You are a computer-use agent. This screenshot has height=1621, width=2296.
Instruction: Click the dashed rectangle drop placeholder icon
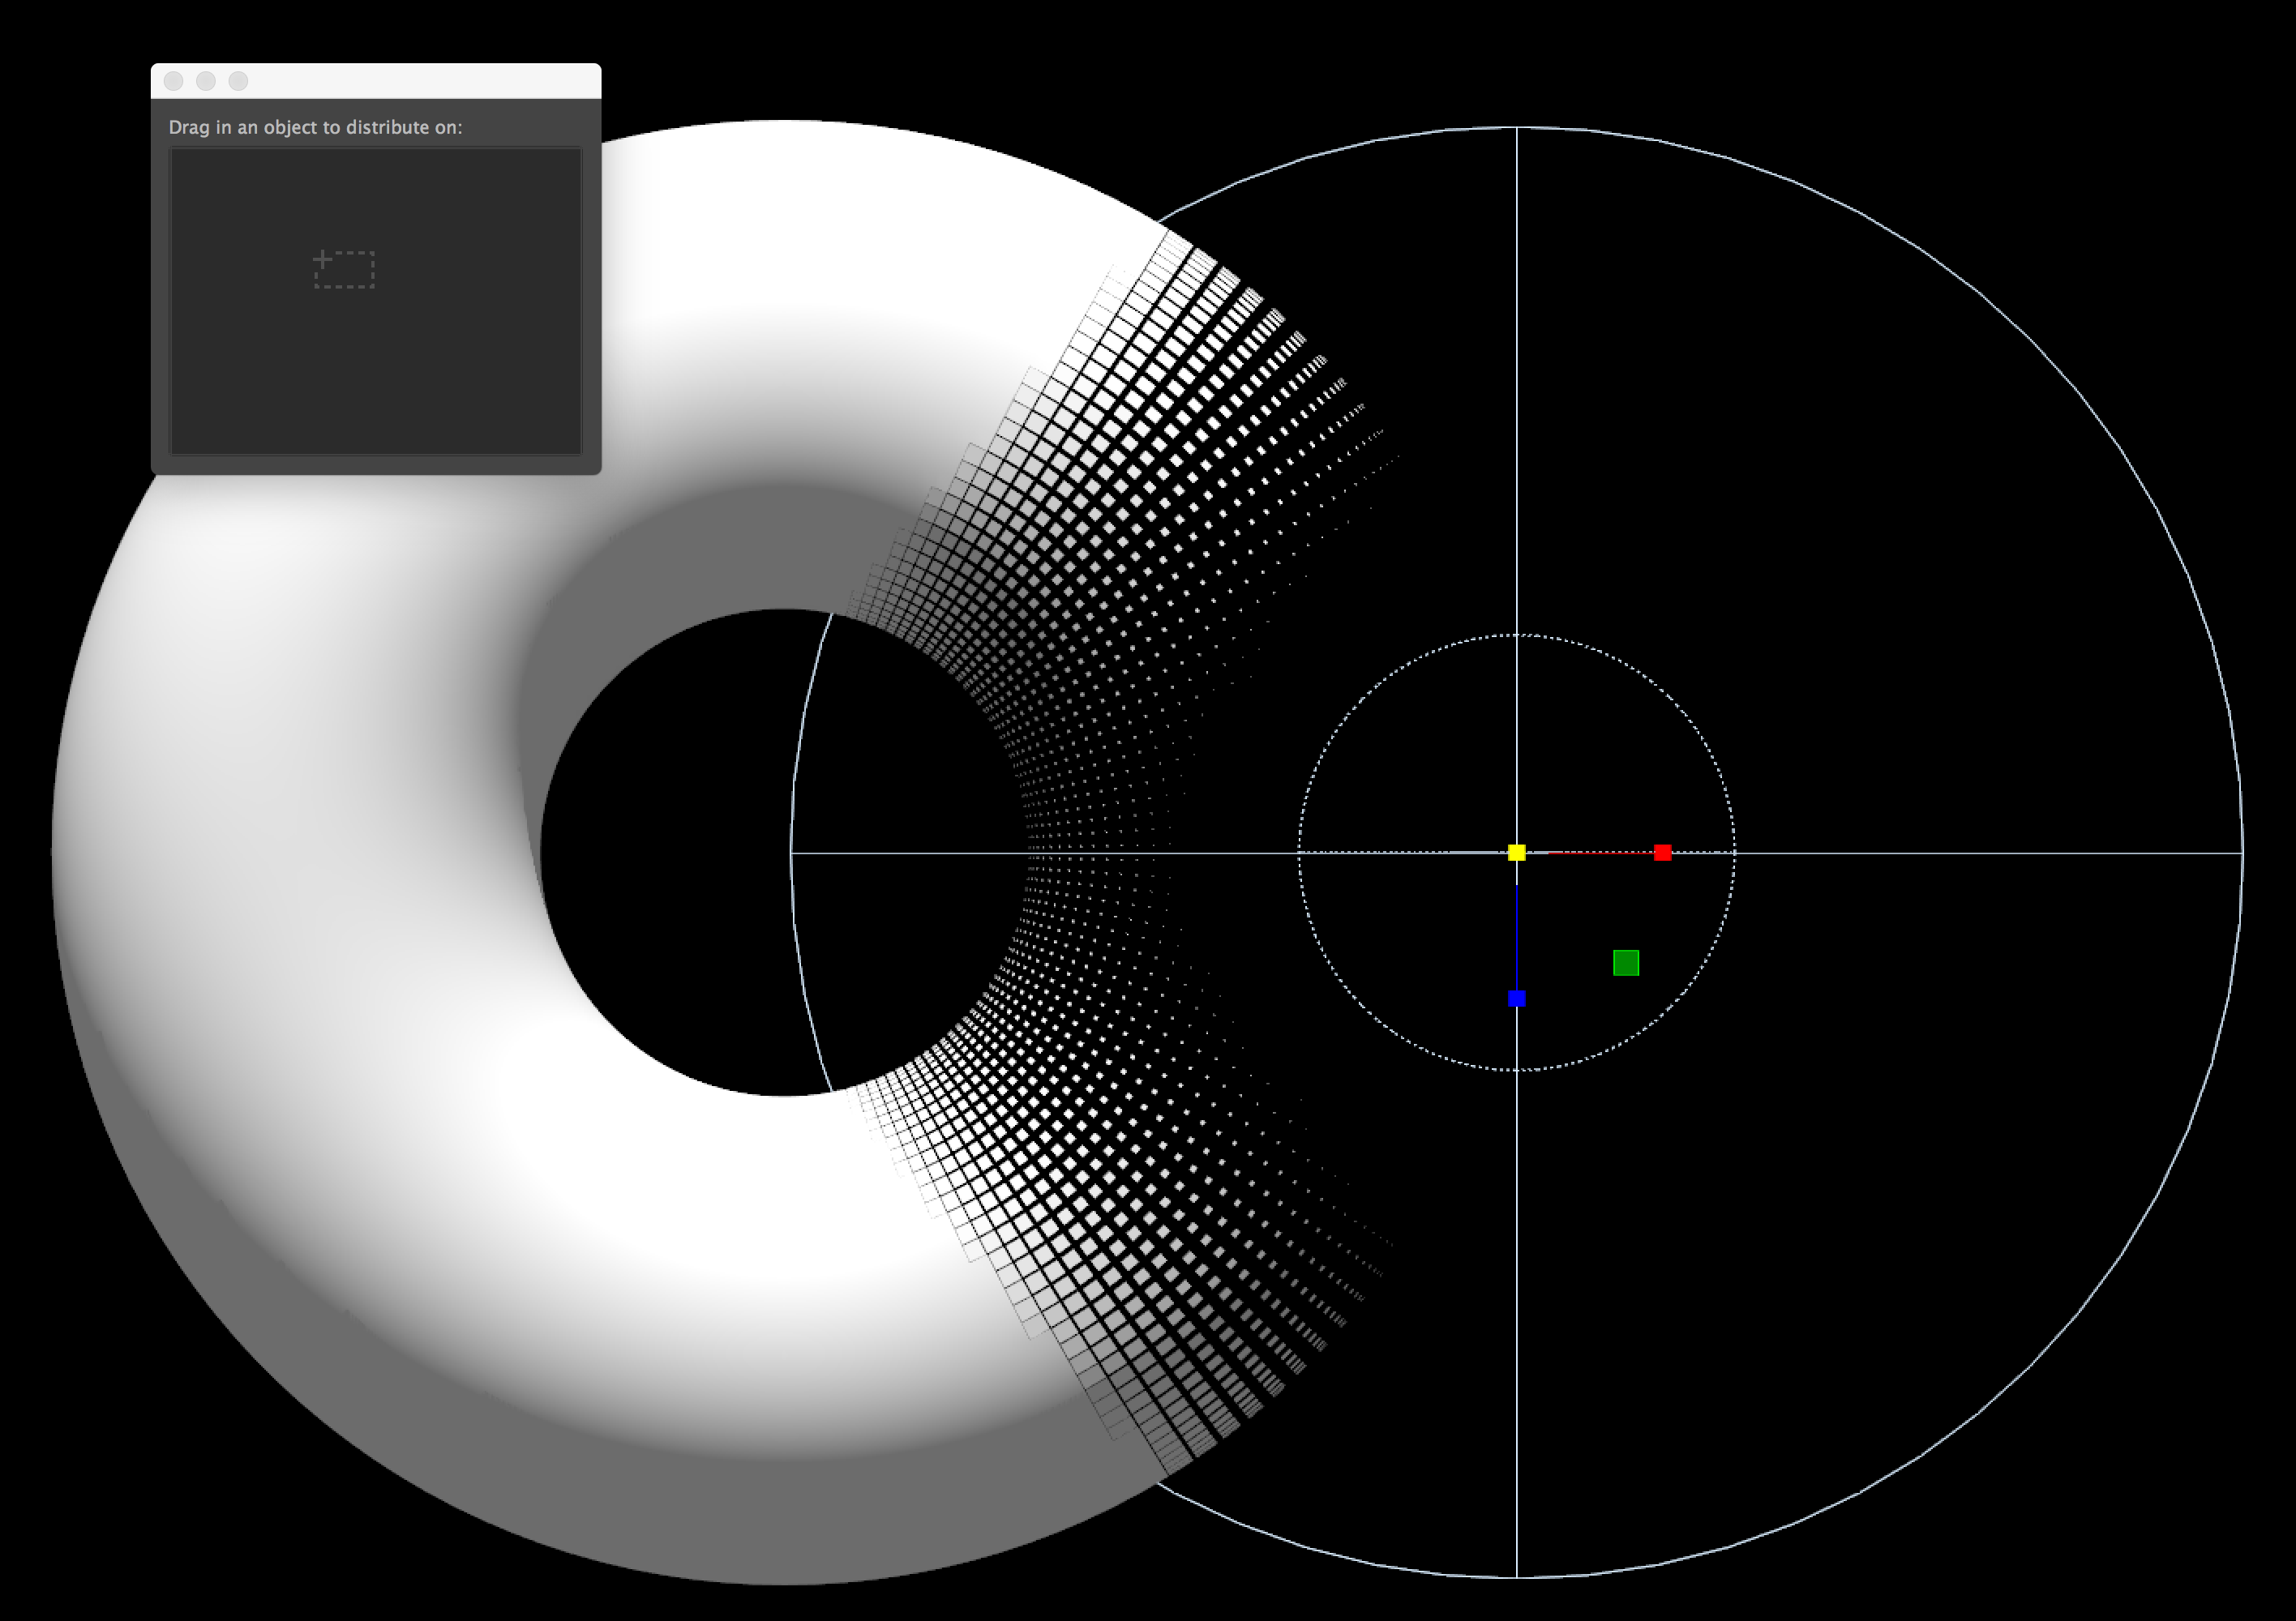[x=344, y=269]
